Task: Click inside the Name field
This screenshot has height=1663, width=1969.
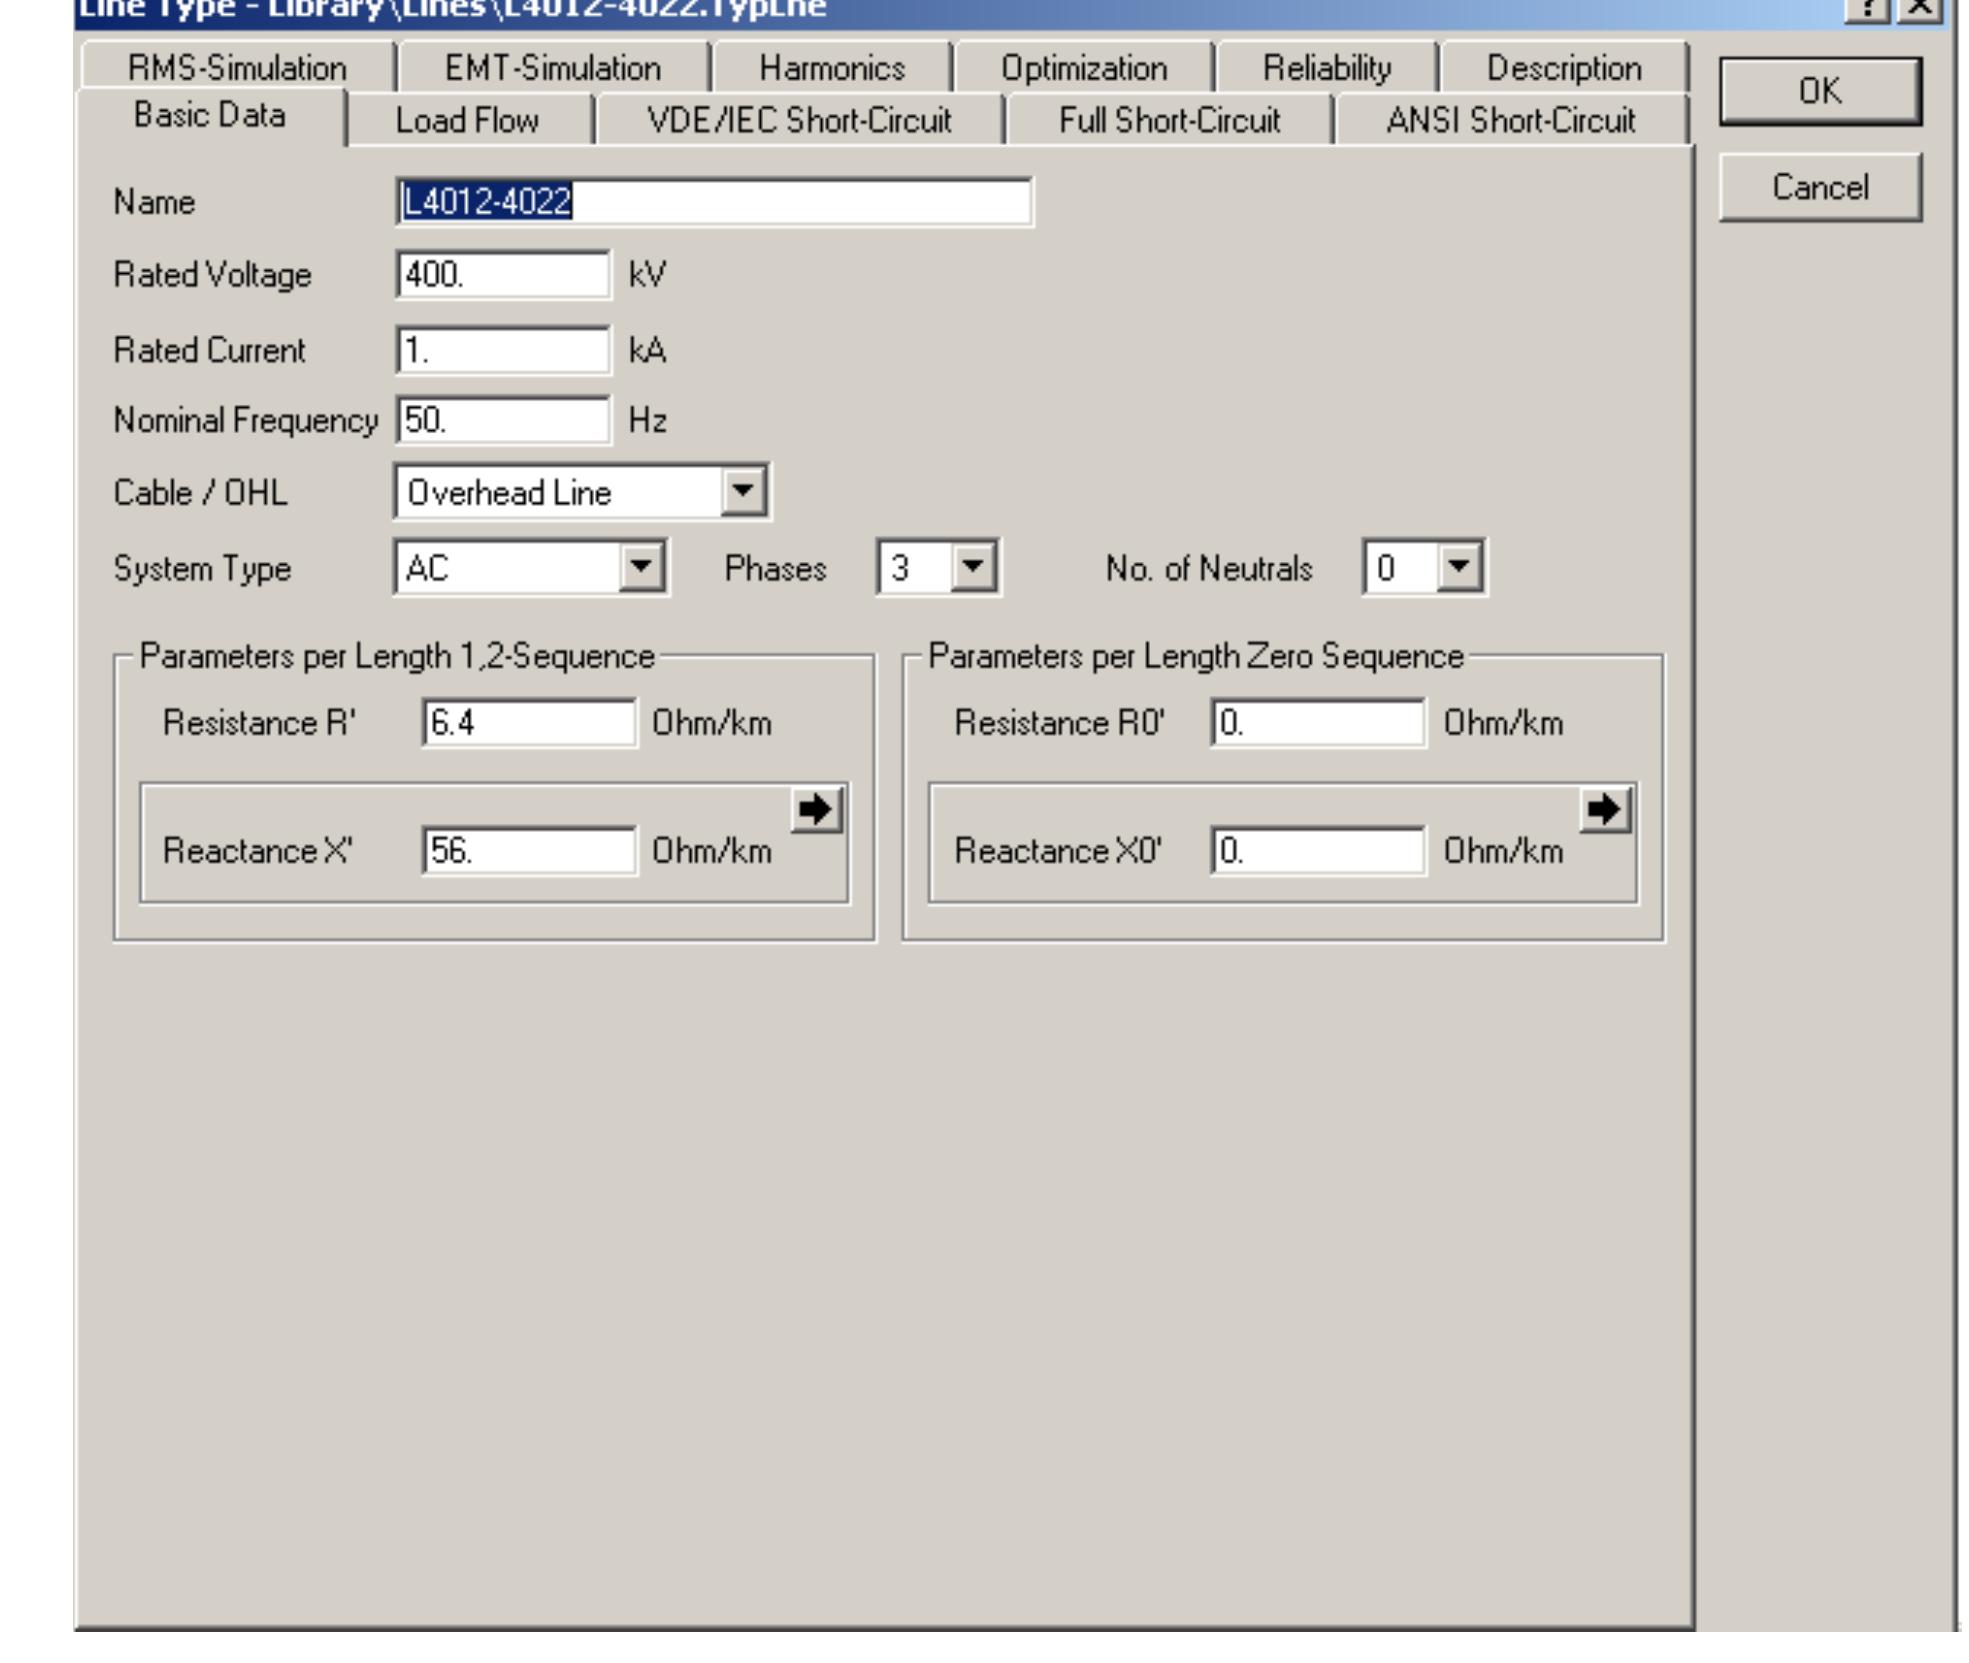Action: pos(715,204)
